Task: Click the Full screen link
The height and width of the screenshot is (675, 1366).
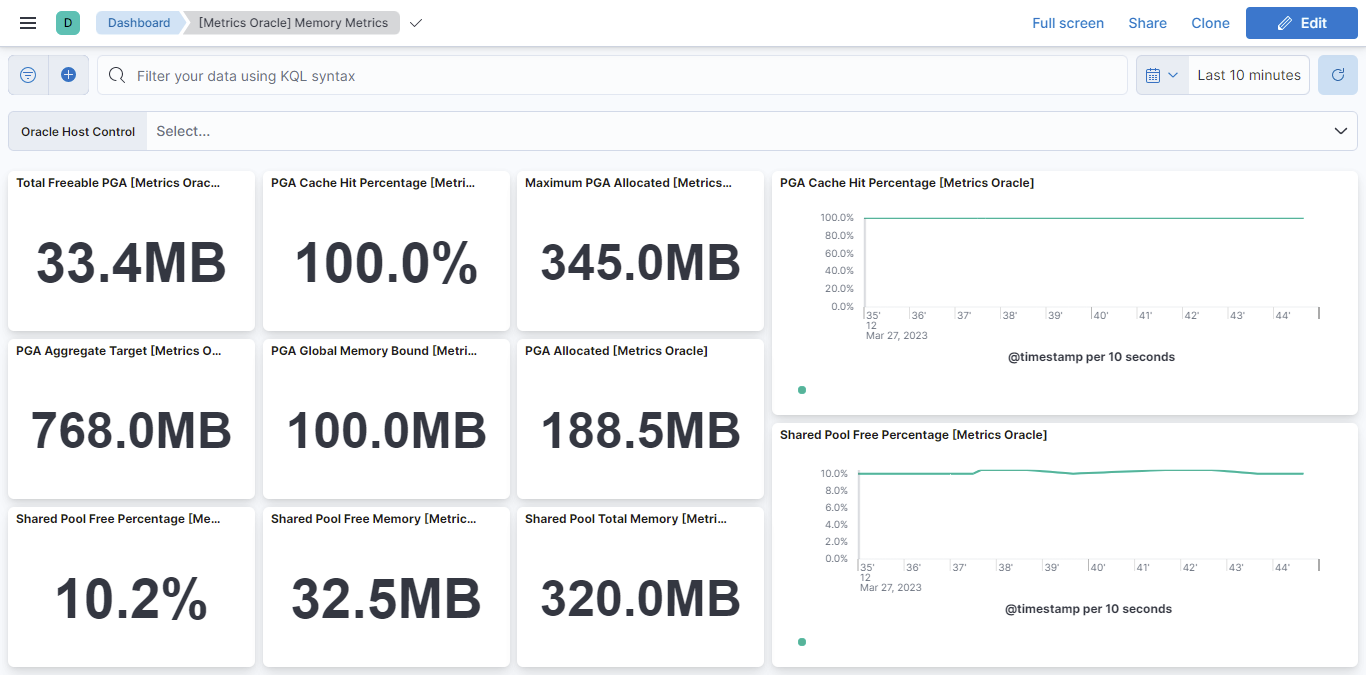Action: (x=1067, y=23)
